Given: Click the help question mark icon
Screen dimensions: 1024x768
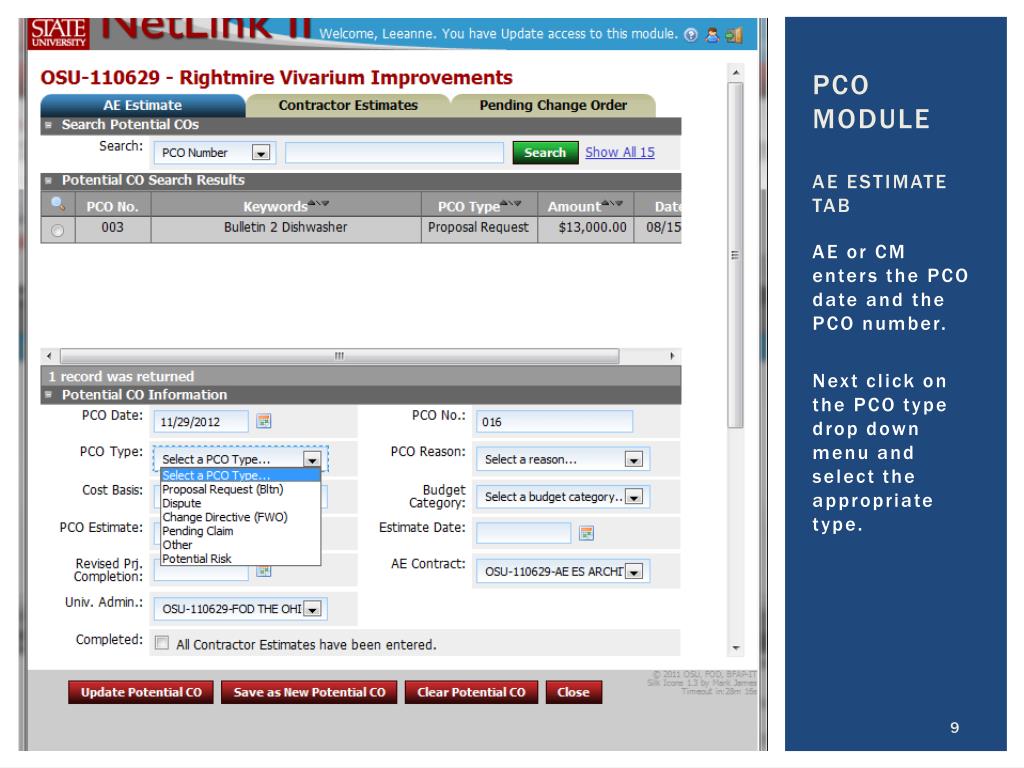Looking at the screenshot, I should tap(691, 35).
